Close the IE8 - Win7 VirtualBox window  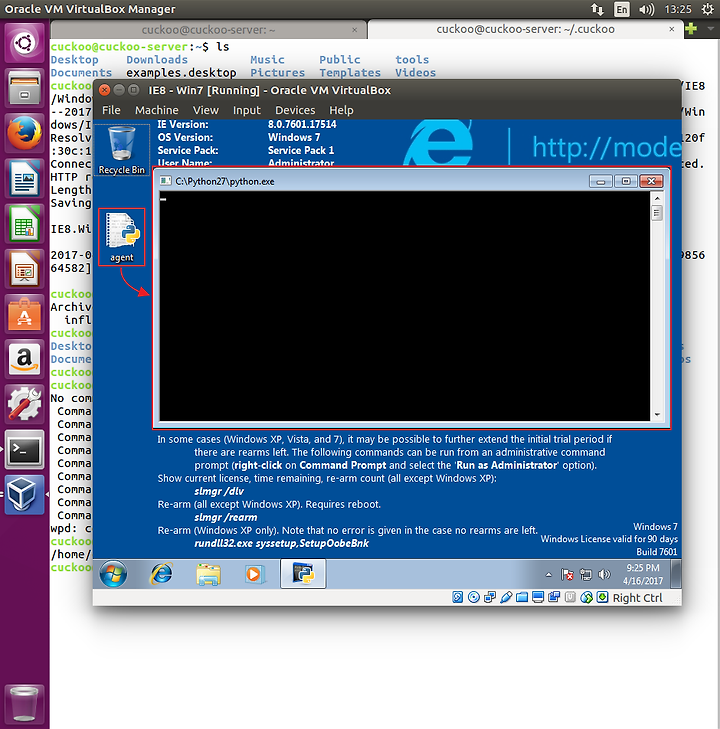(x=105, y=90)
